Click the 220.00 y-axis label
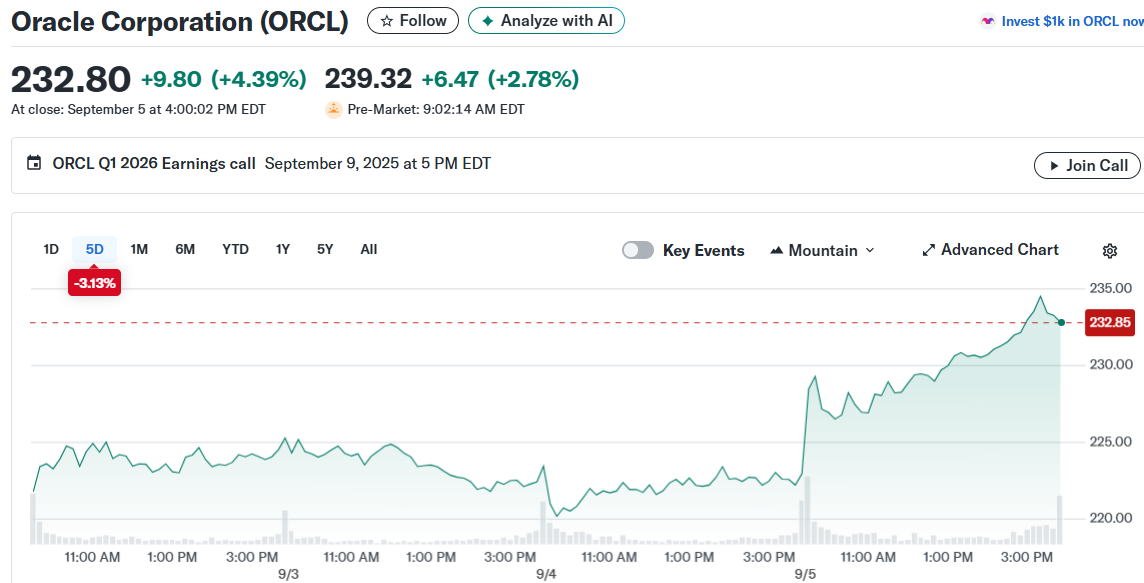 [x=1110, y=518]
